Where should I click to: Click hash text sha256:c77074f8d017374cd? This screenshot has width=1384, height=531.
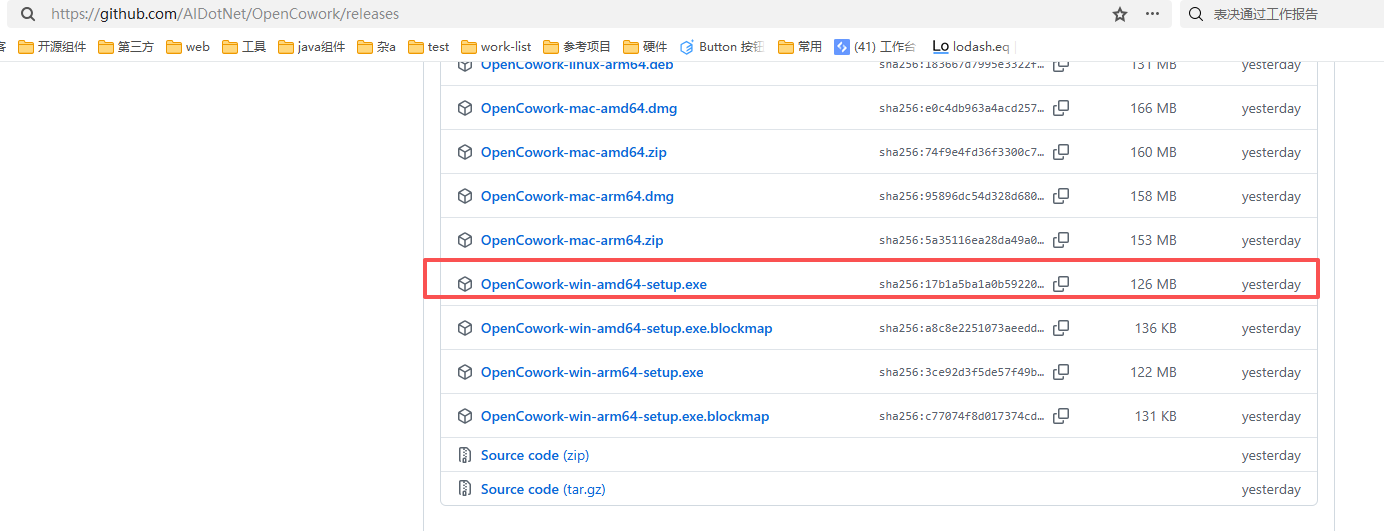[962, 416]
